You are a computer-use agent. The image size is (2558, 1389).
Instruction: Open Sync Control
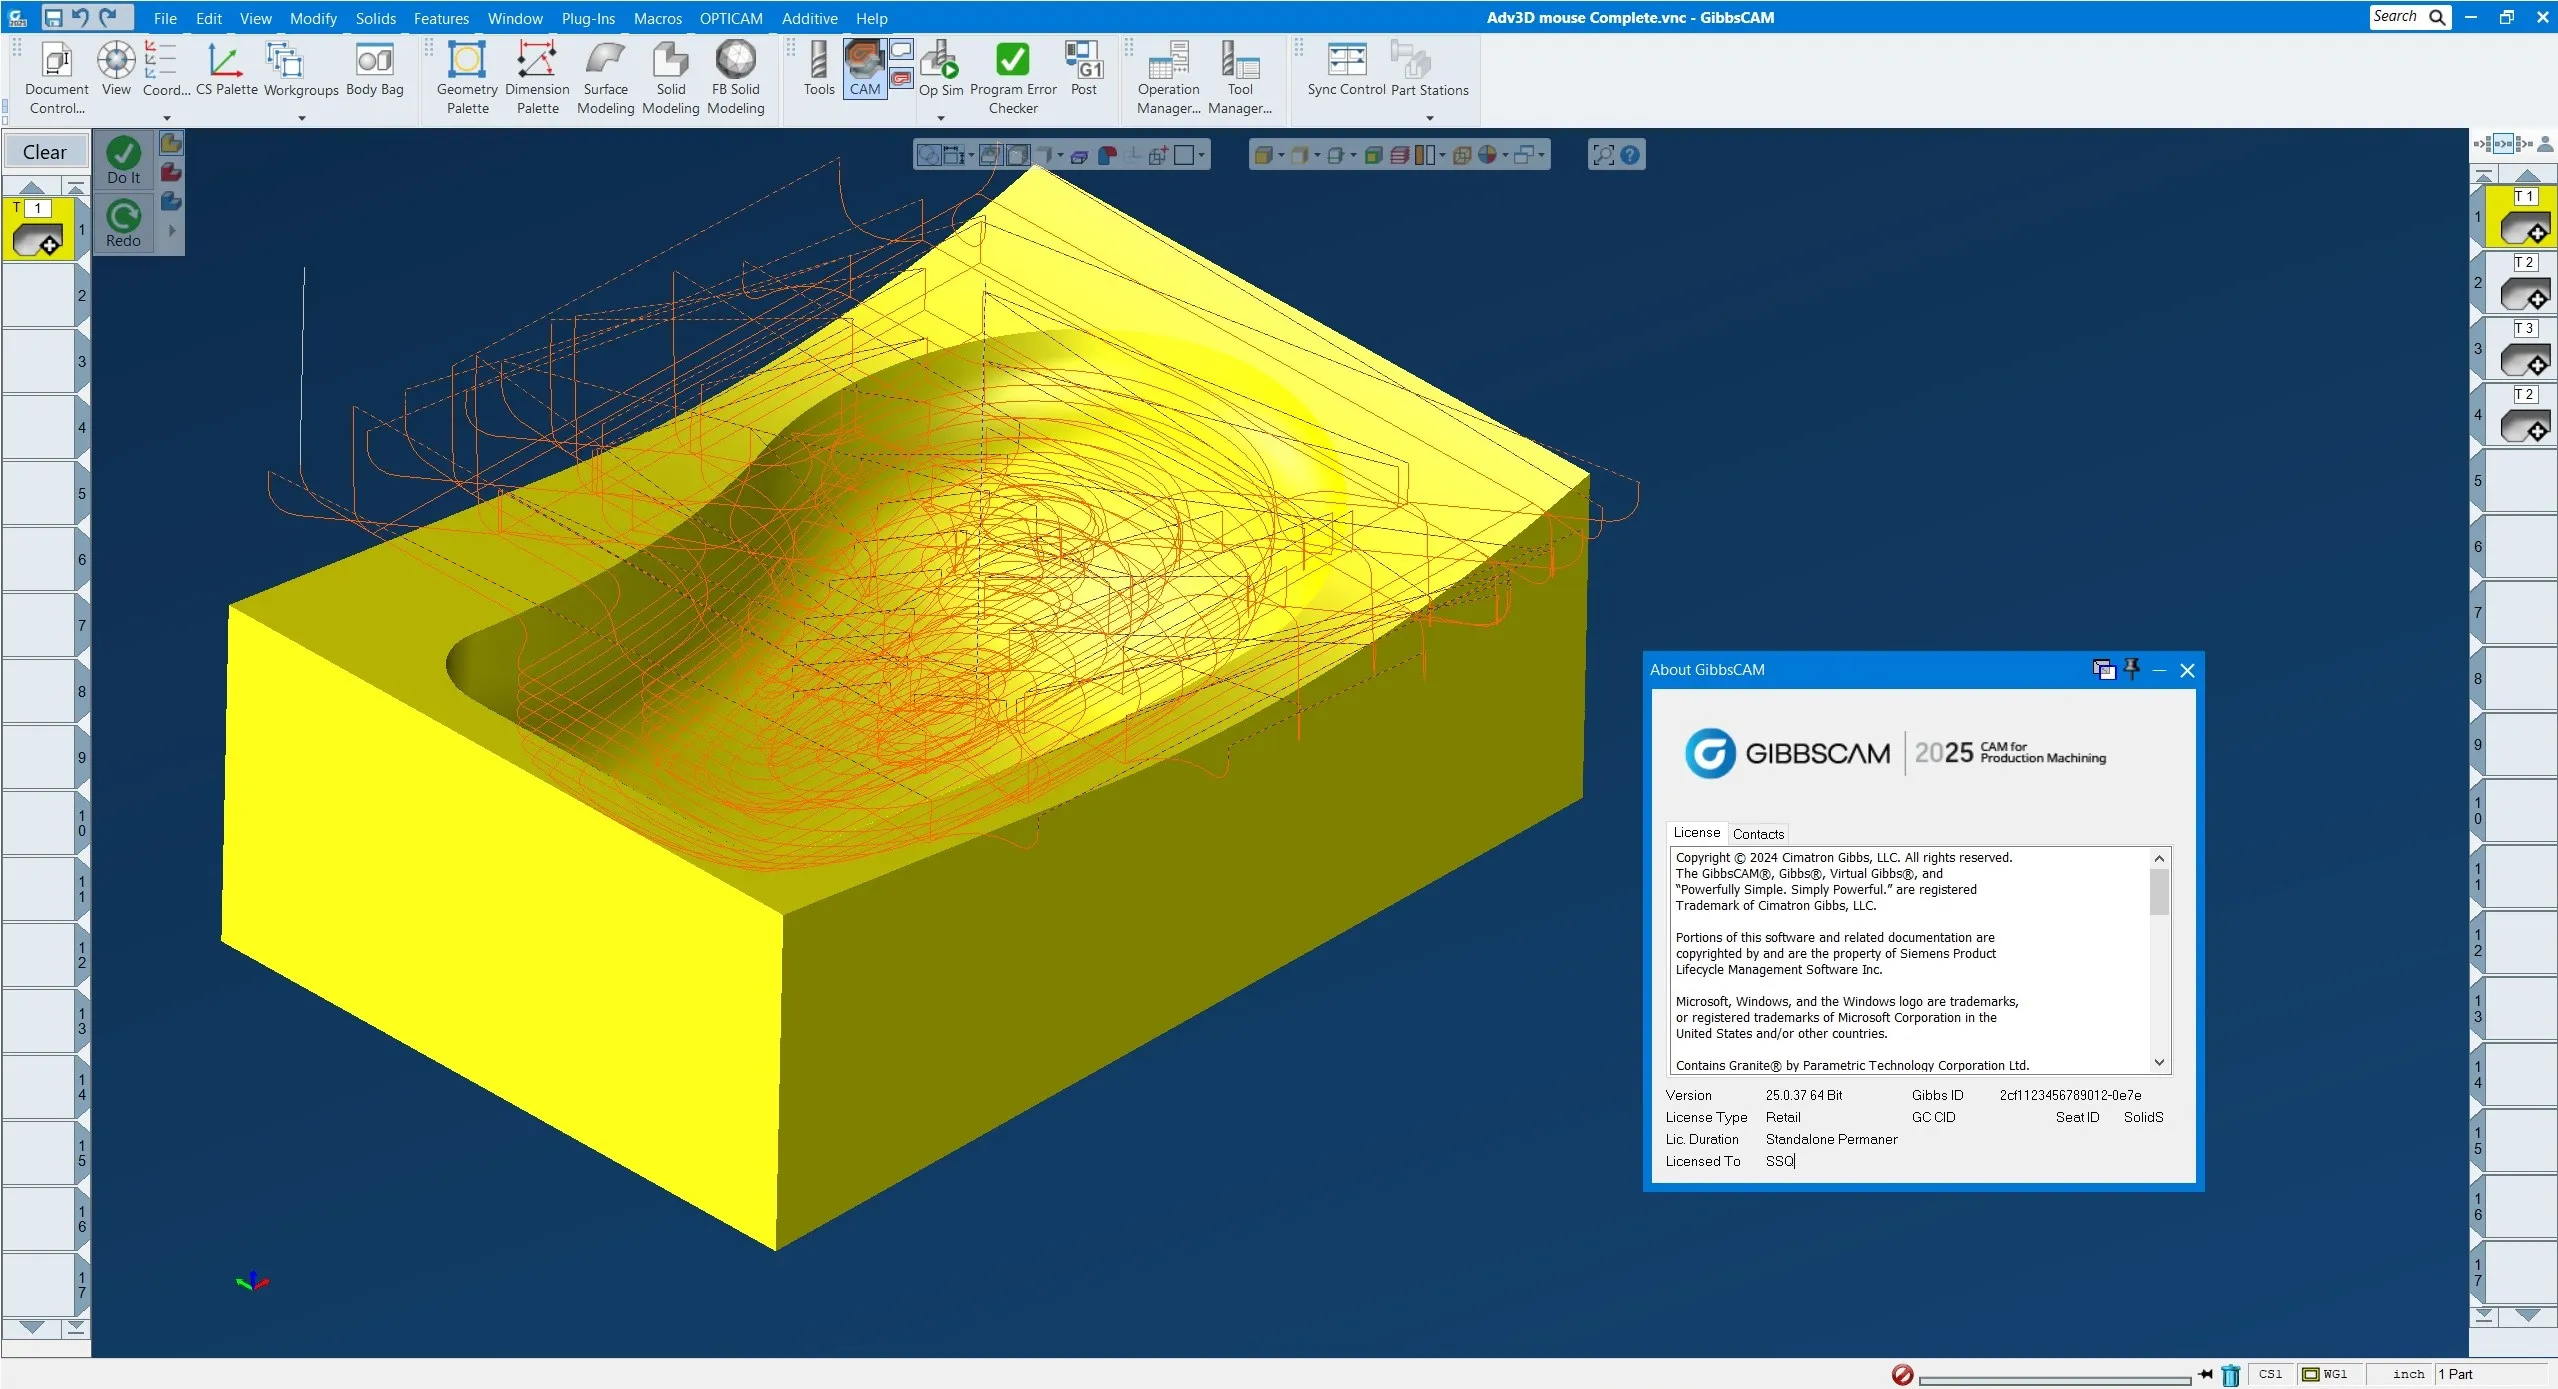[1346, 69]
